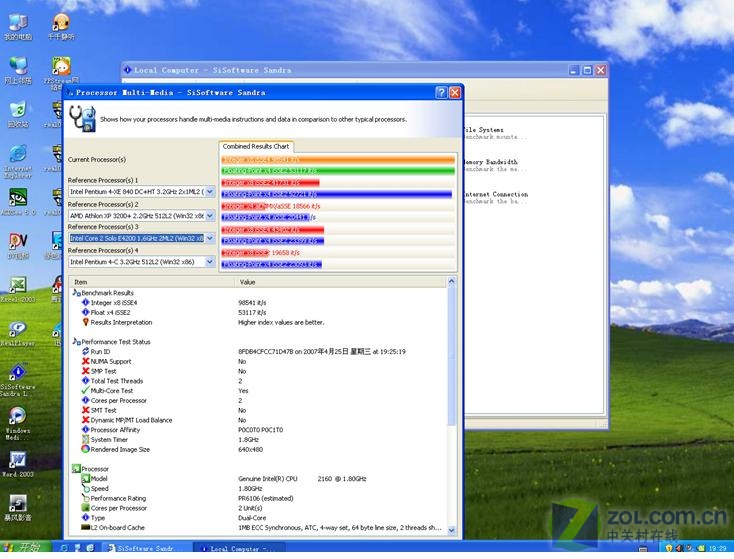Click the results list scroll down arrow

451,530
